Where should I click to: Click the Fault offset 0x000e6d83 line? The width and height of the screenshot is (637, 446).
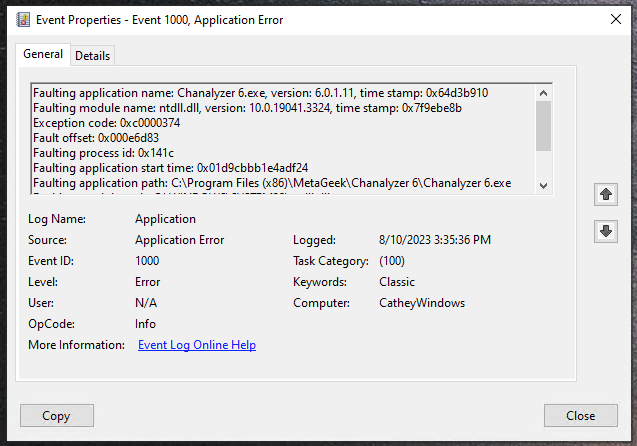[96, 138]
